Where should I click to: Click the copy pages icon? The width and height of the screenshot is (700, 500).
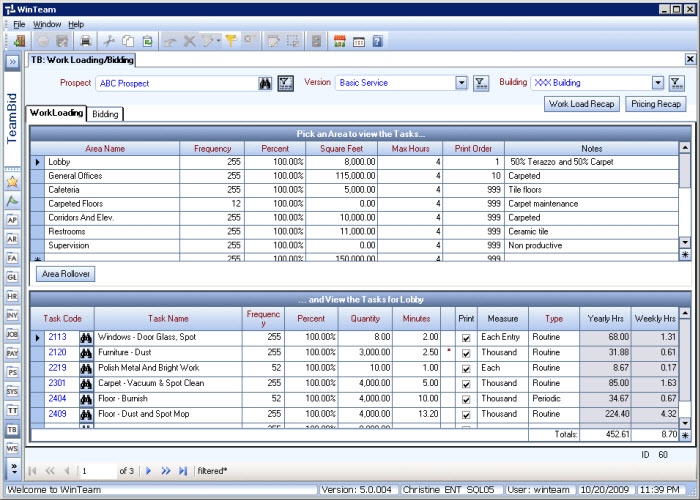[x=128, y=42]
